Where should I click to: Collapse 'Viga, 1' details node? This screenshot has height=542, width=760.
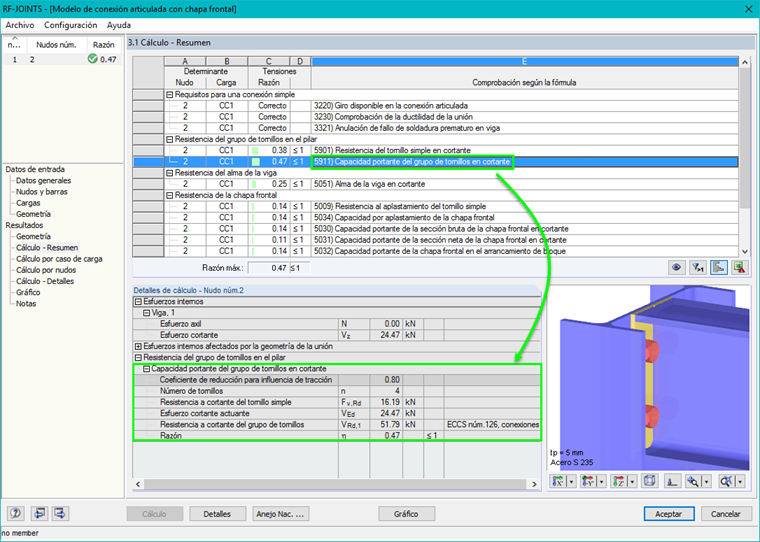click(146, 313)
